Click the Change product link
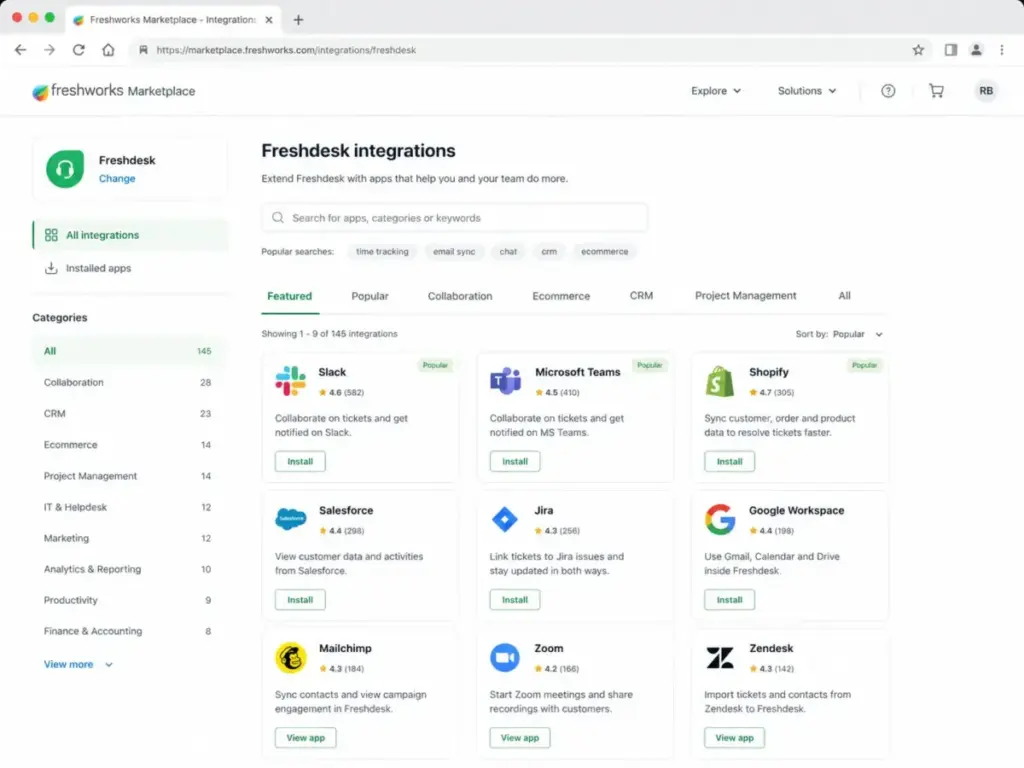The height and width of the screenshot is (768, 1024). click(117, 178)
